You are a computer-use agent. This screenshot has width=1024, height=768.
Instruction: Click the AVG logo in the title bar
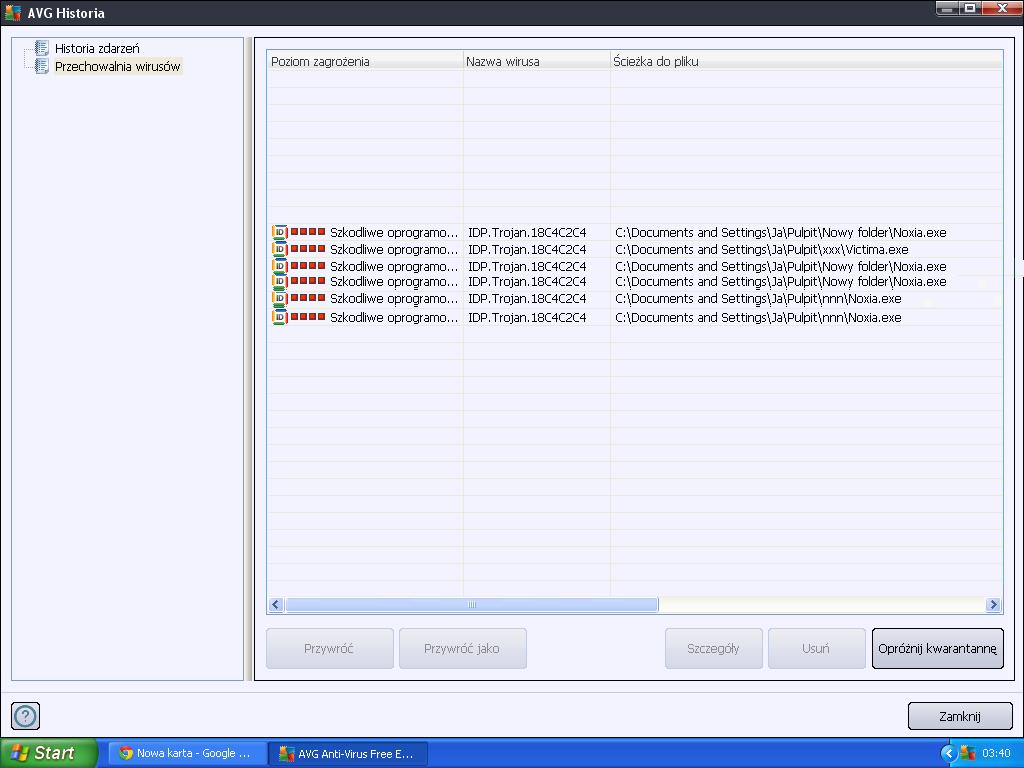(12, 12)
